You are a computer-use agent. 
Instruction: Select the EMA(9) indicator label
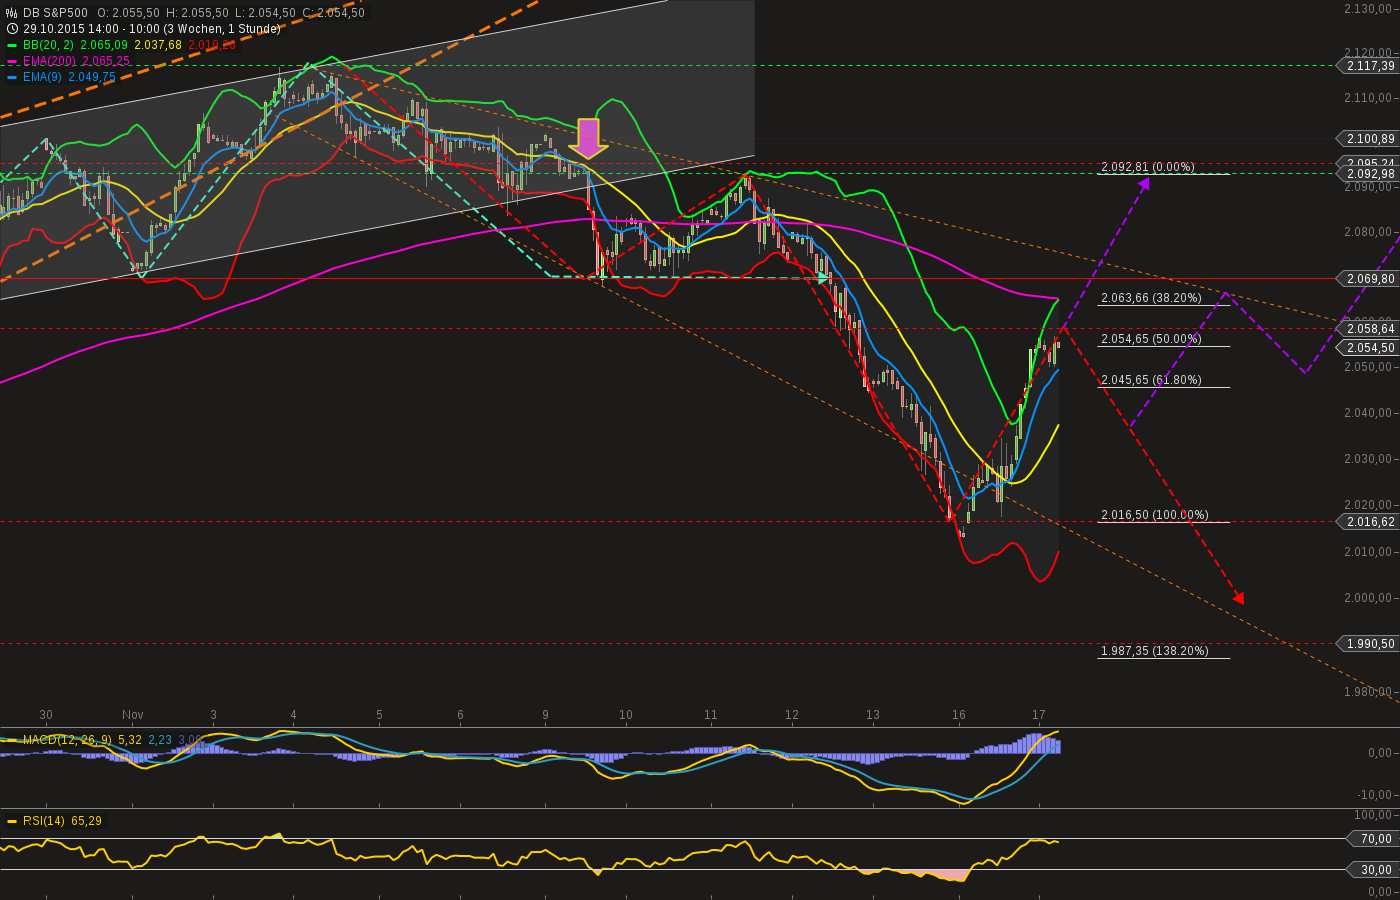(x=44, y=77)
